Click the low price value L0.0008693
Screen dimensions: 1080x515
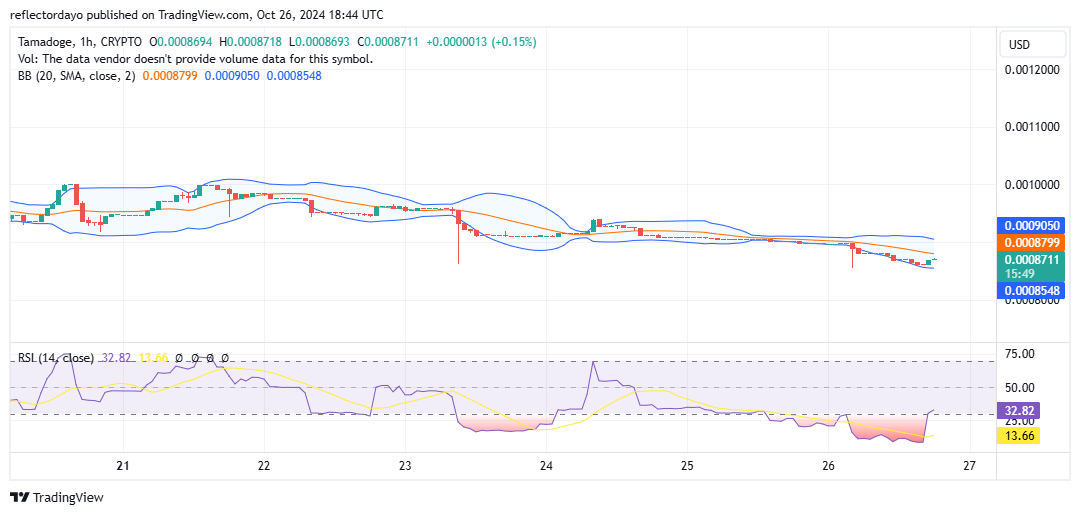point(321,43)
